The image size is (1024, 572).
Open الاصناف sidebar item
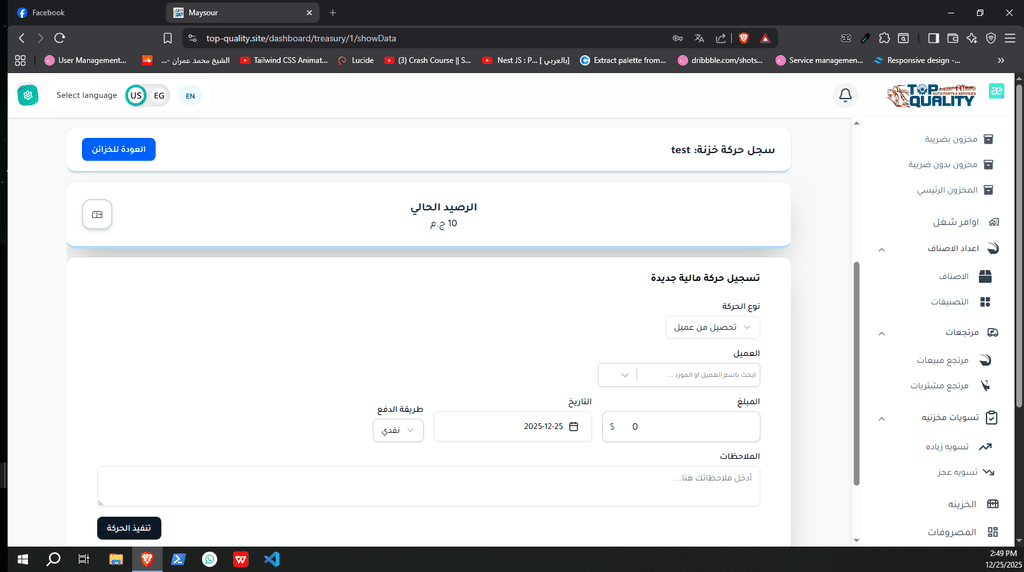[965, 276]
